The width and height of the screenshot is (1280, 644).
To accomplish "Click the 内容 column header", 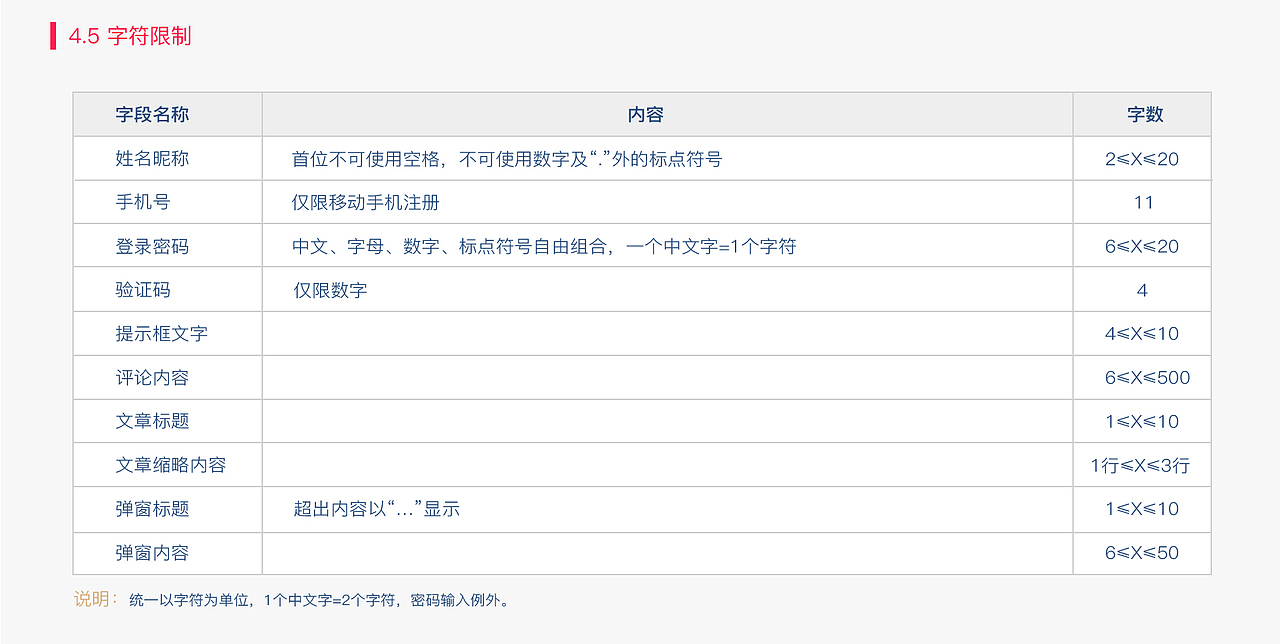I will 645,115.
